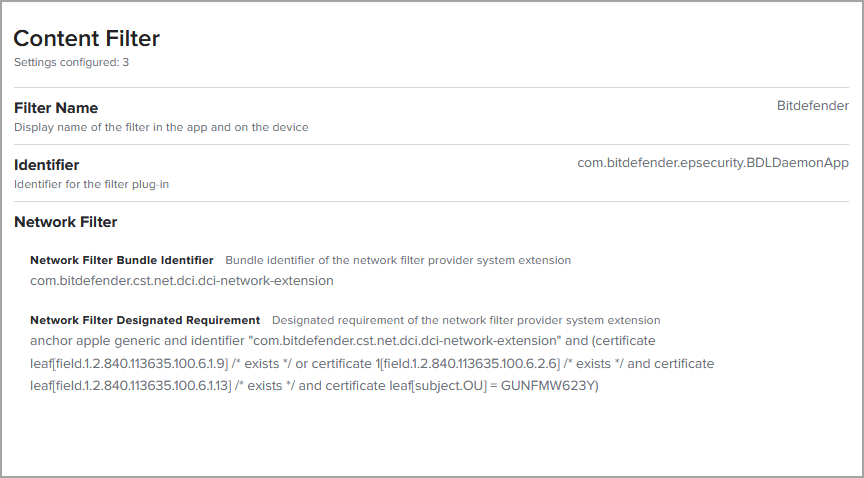Image resolution: width=864 pixels, height=478 pixels.
Task: Select the Identifier setting label
Action: pyautogui.click(x=46, y=164)
